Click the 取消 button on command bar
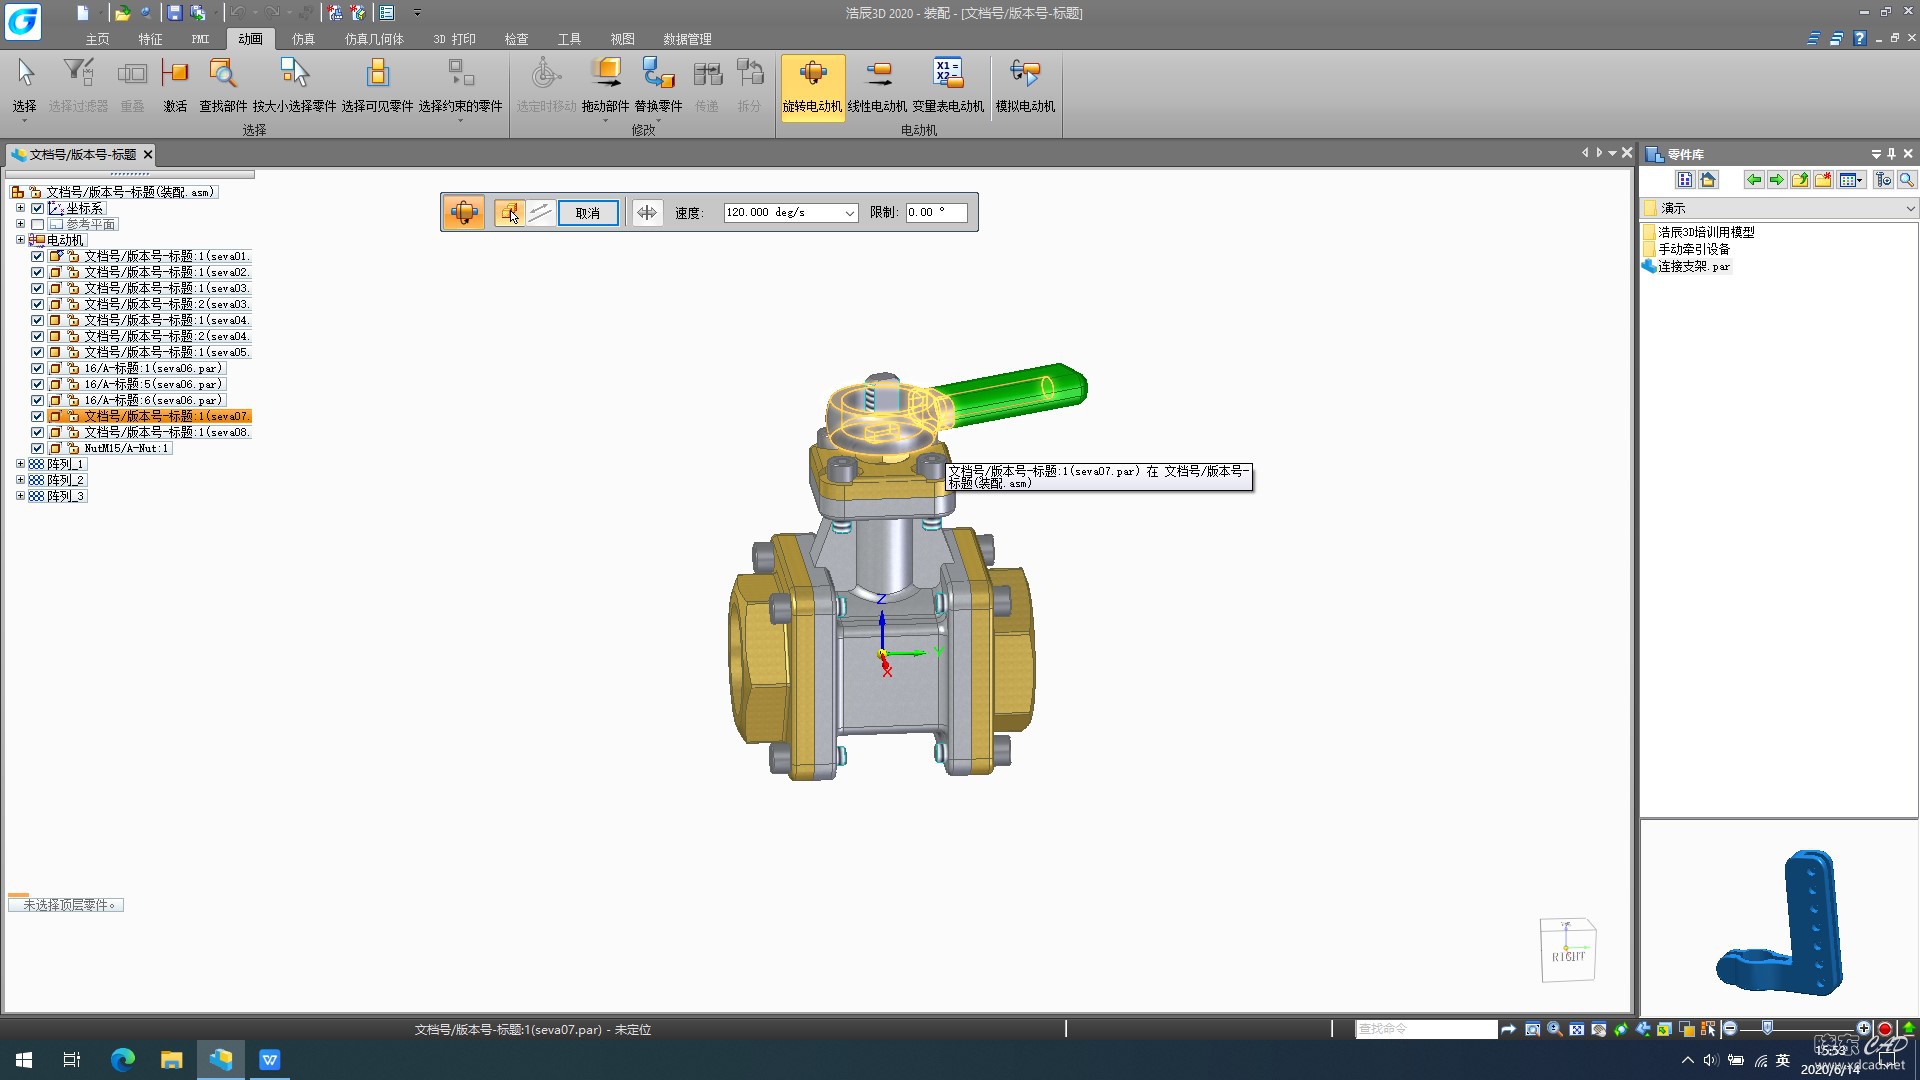The height and width of the screenshot is (1080, 1920). pos(588,213)
